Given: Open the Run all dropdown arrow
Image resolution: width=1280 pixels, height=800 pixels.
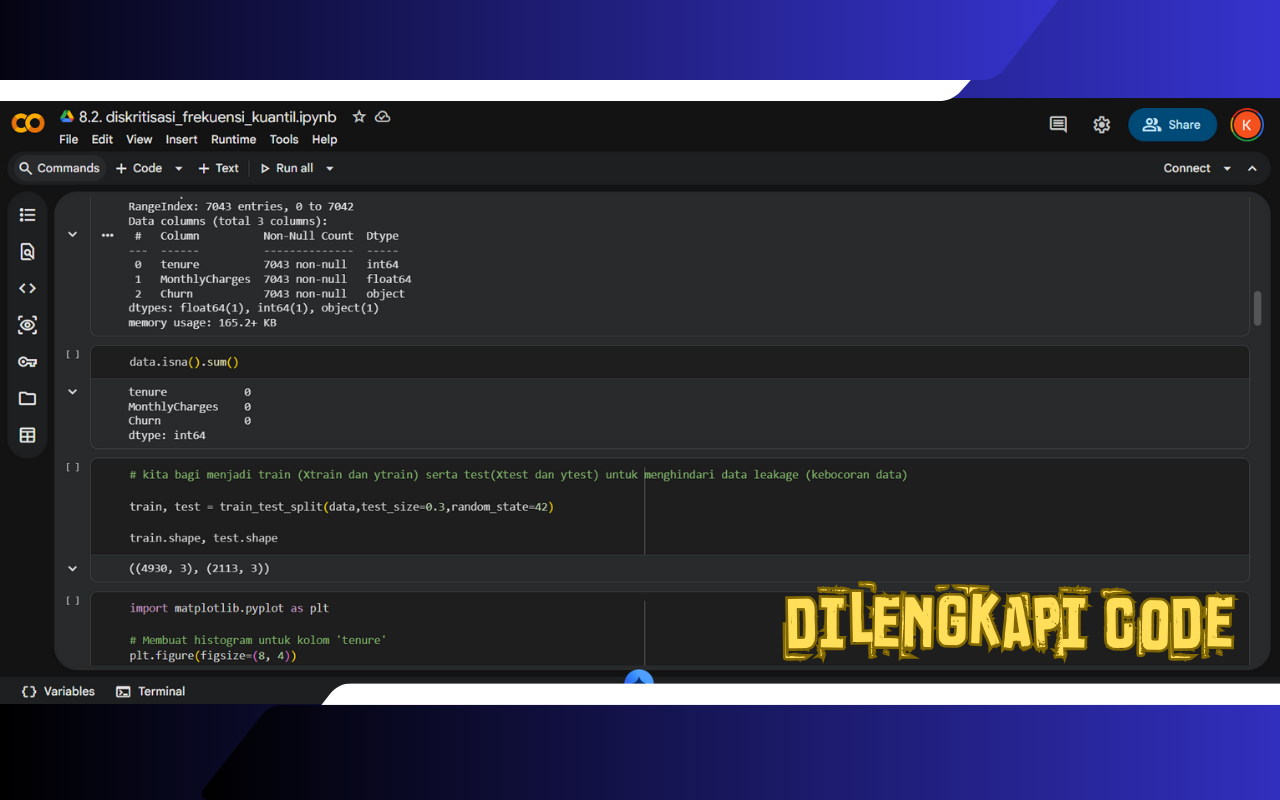Looking at the screenshot, I should (x=330, y=169).
